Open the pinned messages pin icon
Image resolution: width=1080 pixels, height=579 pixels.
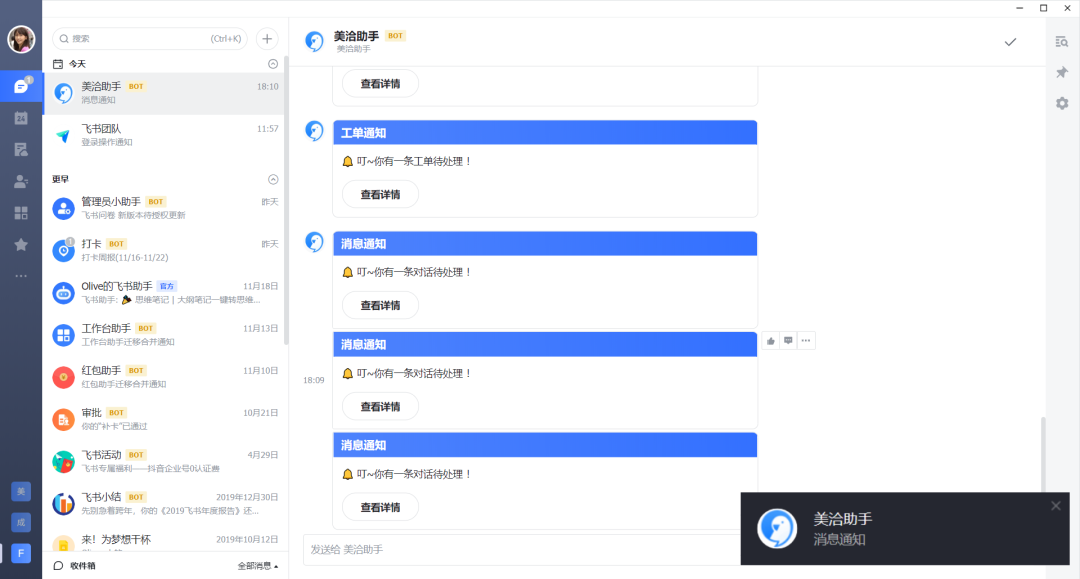[x=1062, y=72]
